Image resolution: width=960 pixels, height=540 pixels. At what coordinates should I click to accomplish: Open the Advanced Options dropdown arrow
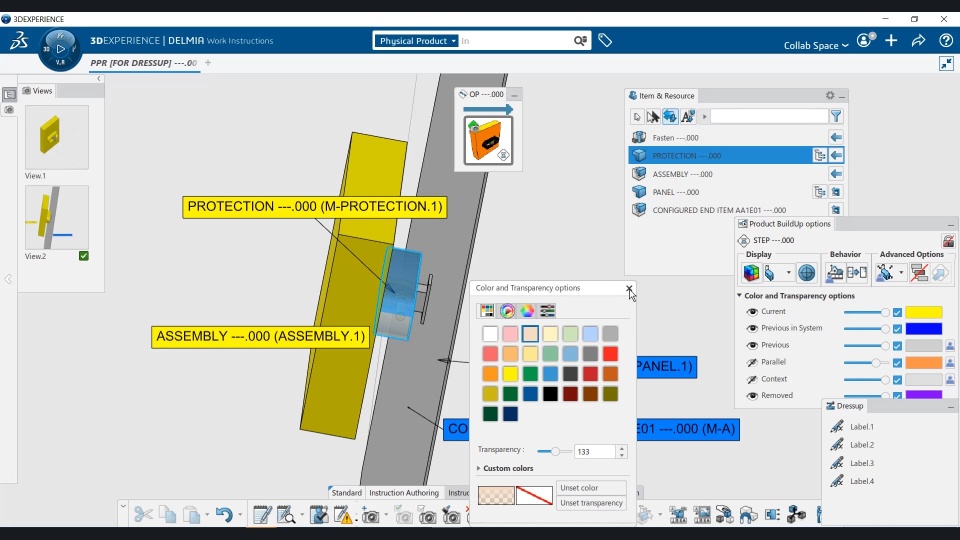[x=901, y=272]
